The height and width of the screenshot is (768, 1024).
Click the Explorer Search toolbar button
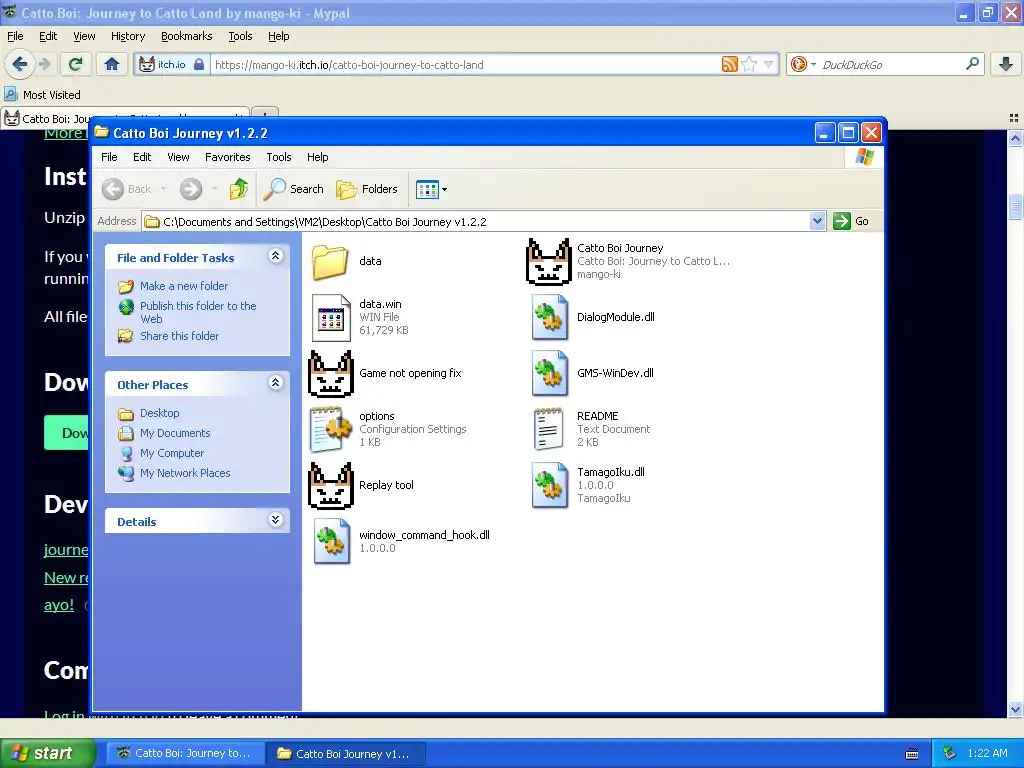coord(293,189)
